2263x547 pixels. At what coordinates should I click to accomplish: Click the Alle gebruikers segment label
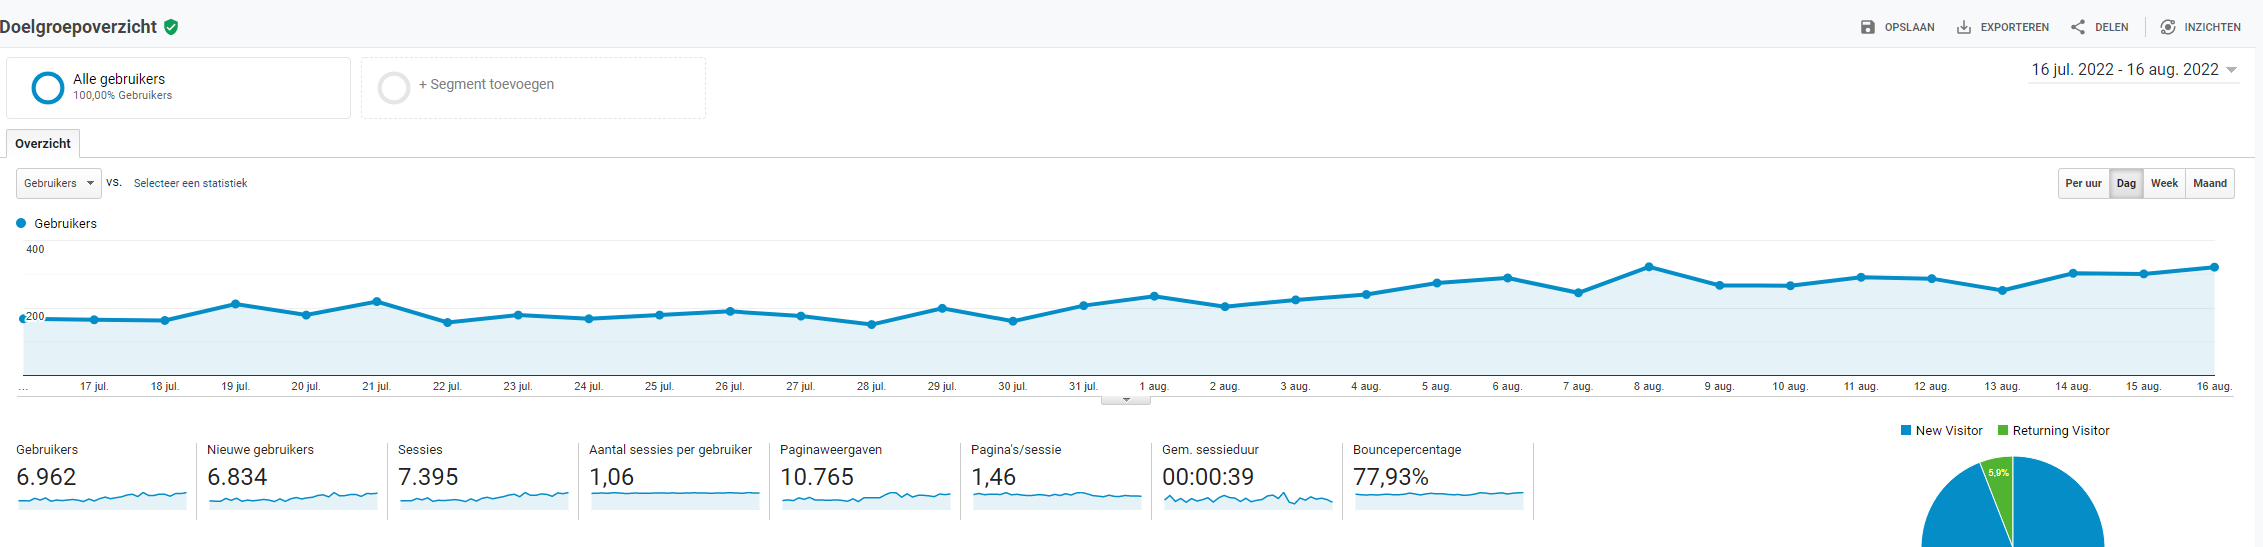coord(119,79)
